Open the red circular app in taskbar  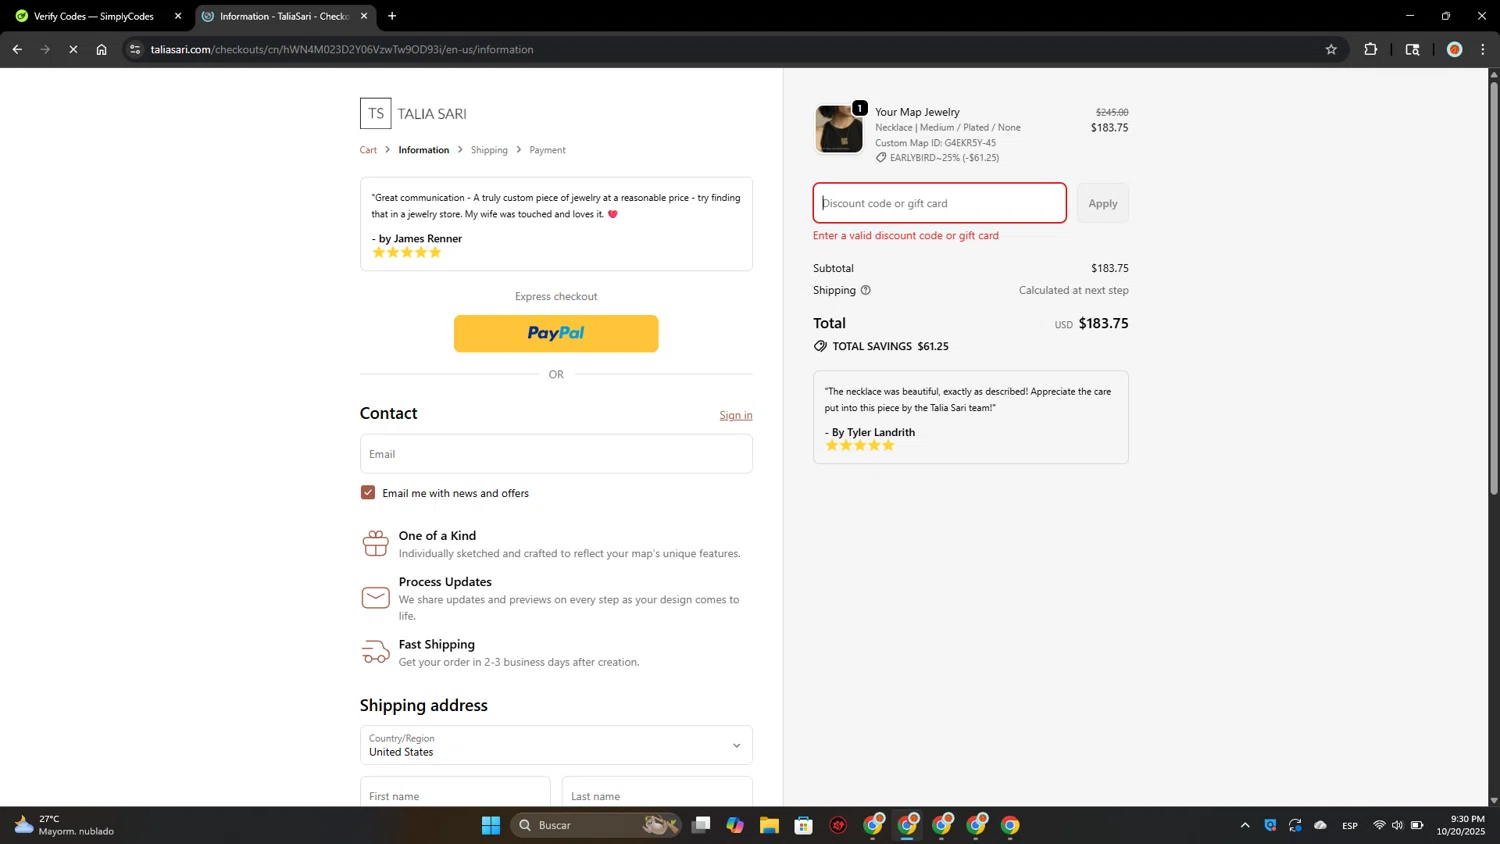(838, 825)
